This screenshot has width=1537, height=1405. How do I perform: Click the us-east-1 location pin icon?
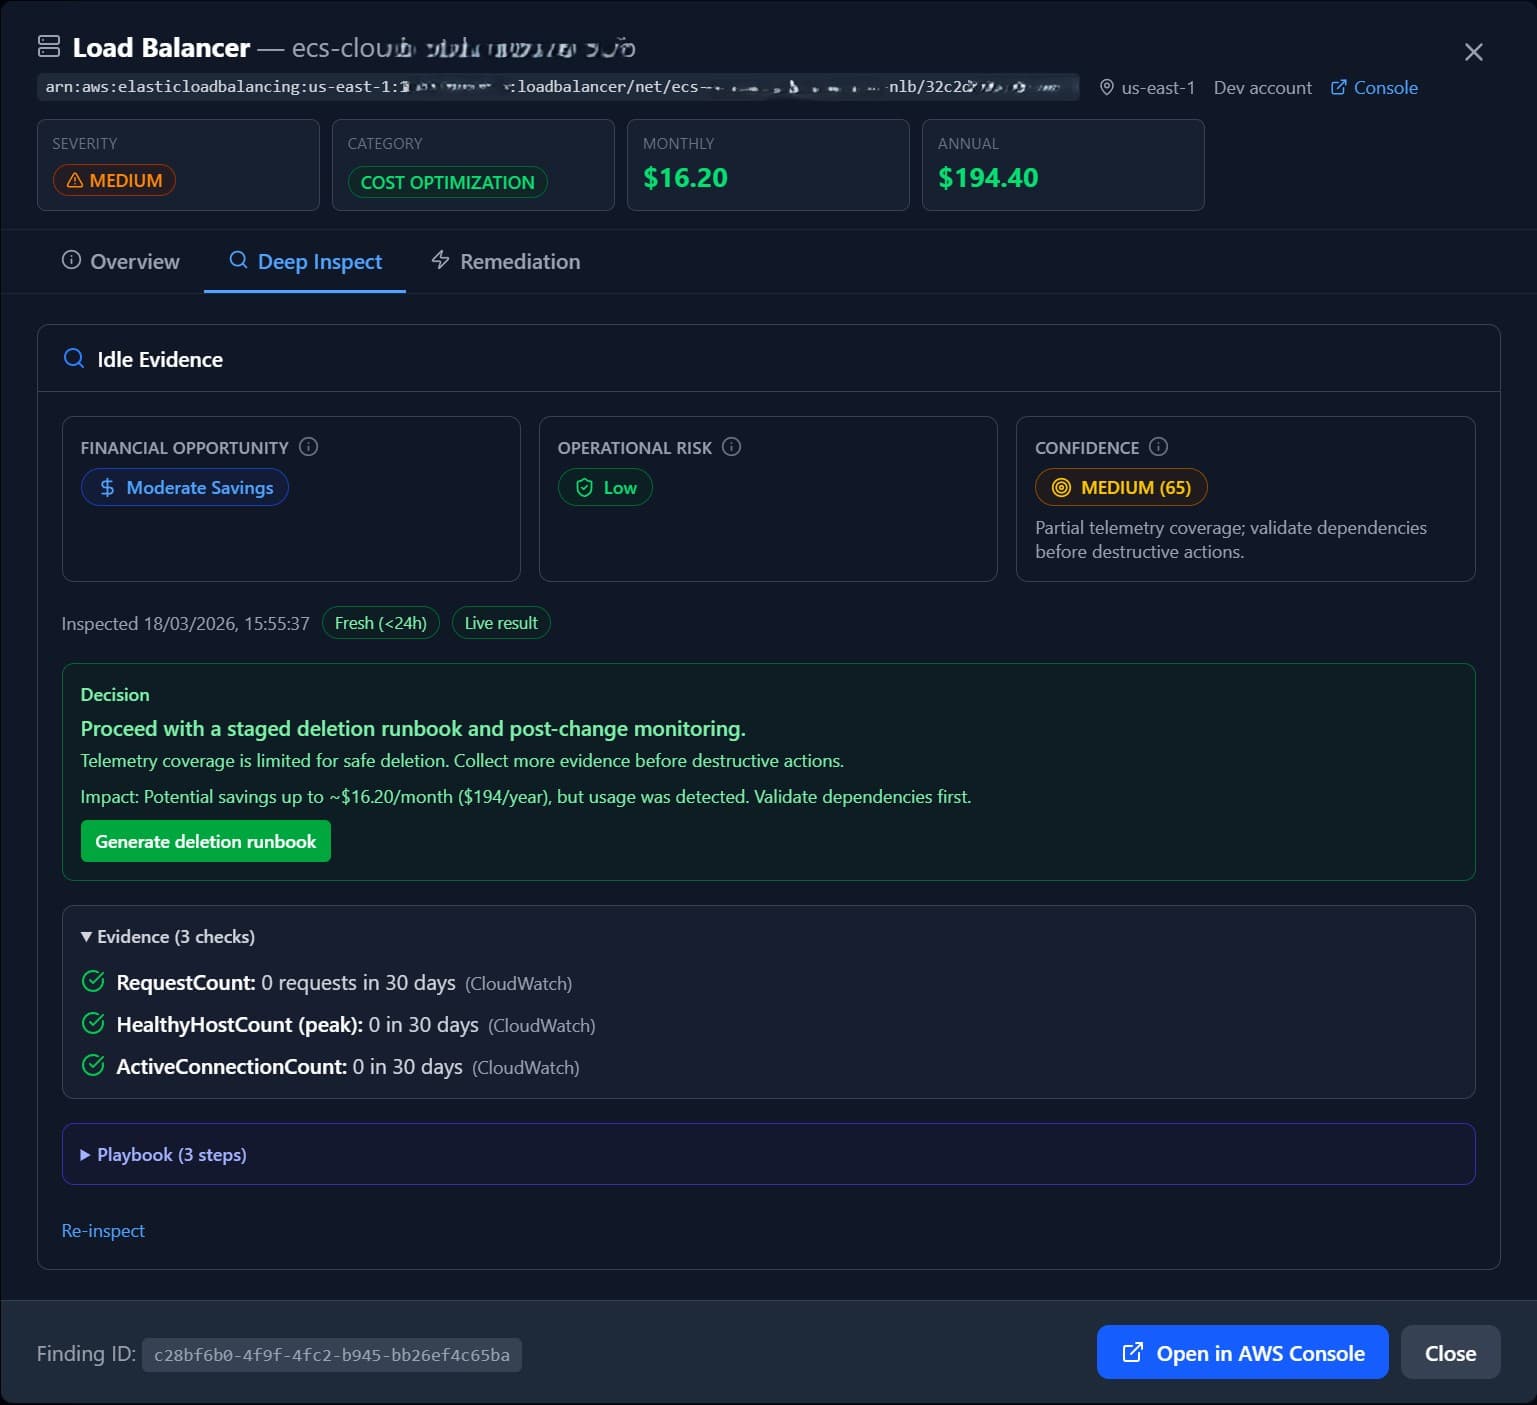point(1106,88)
